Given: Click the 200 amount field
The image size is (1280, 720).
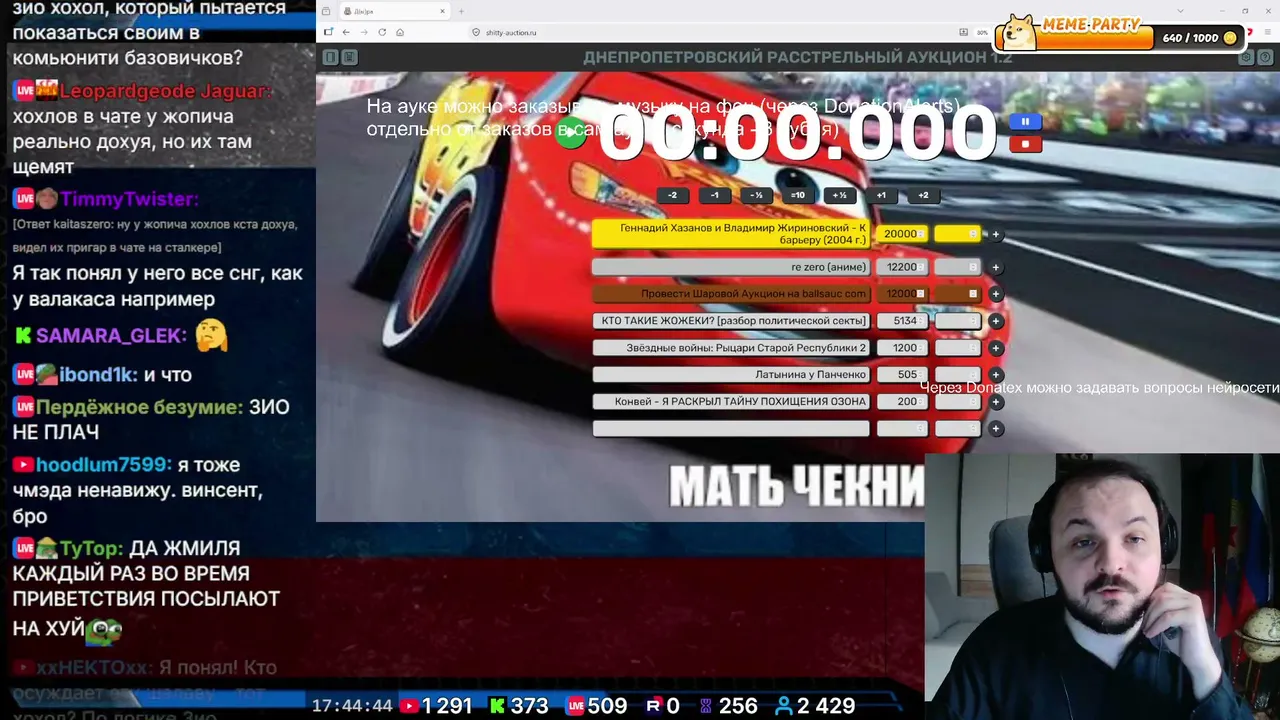Looking at the screenshot, I should [x=902, y=402].
